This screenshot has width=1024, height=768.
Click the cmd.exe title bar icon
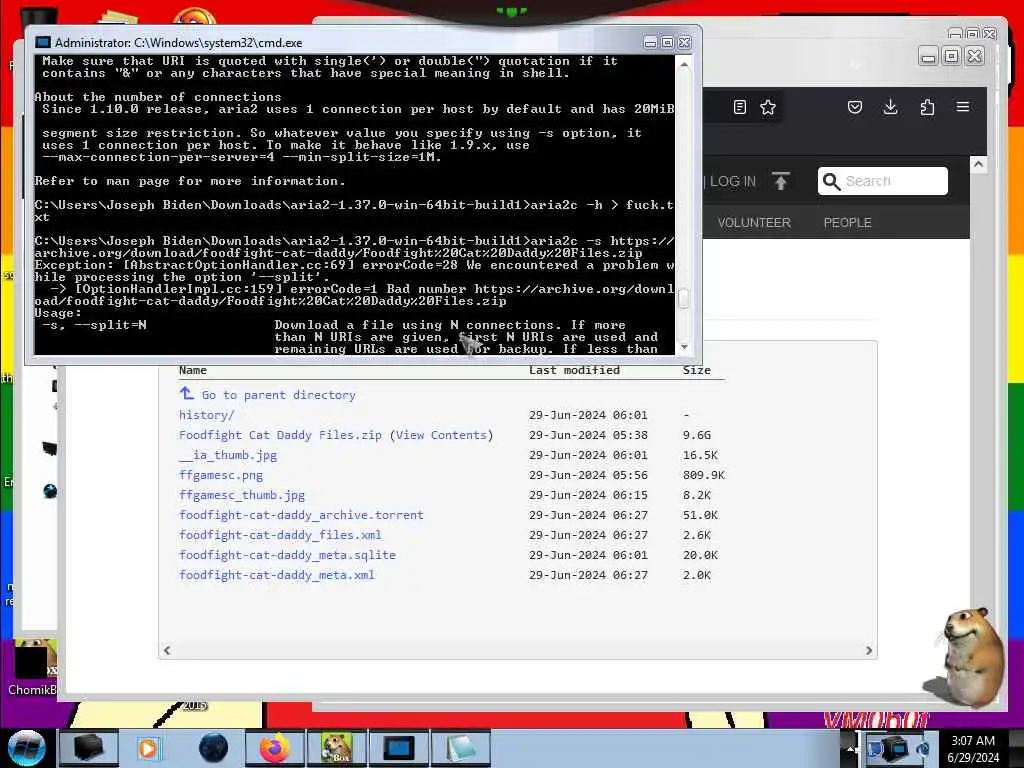42,42
